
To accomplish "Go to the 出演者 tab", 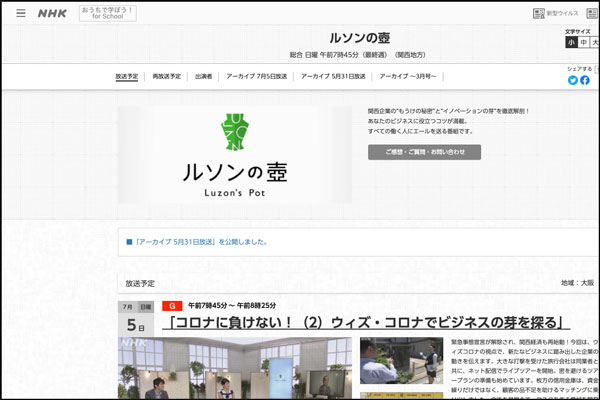I will coord(204,76).
